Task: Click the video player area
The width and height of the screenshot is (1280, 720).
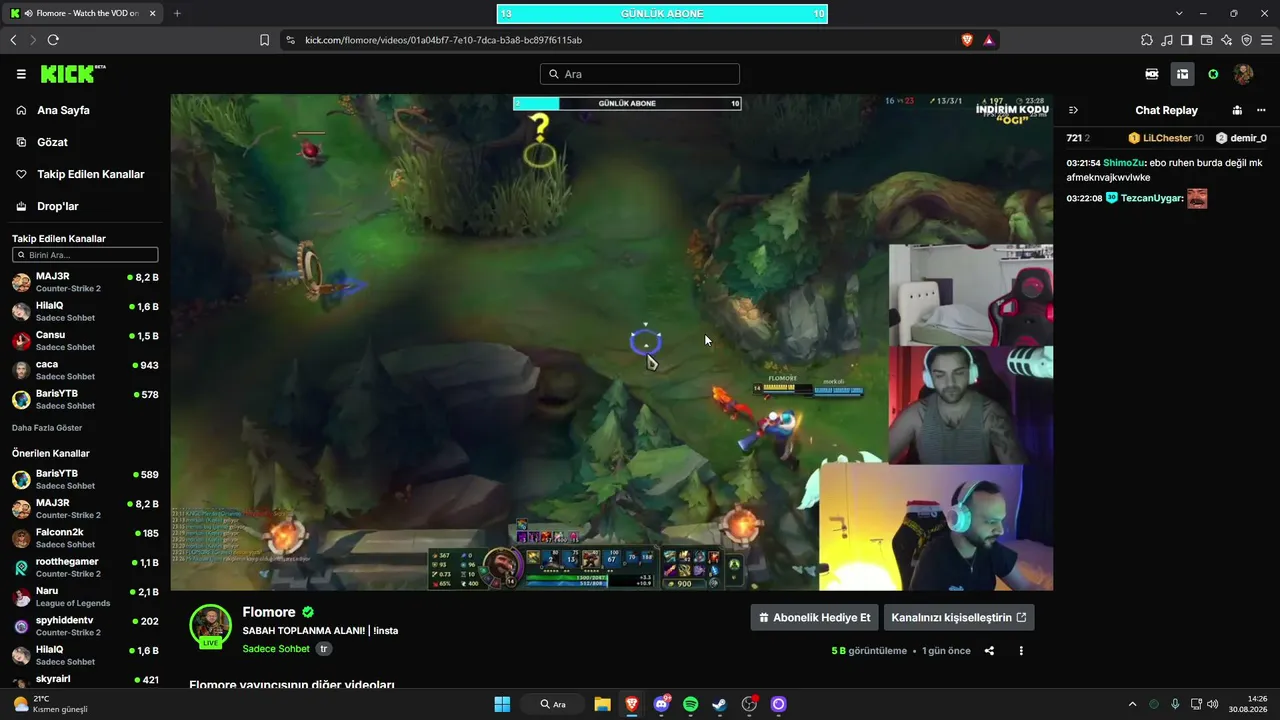Action: (611, 342)
